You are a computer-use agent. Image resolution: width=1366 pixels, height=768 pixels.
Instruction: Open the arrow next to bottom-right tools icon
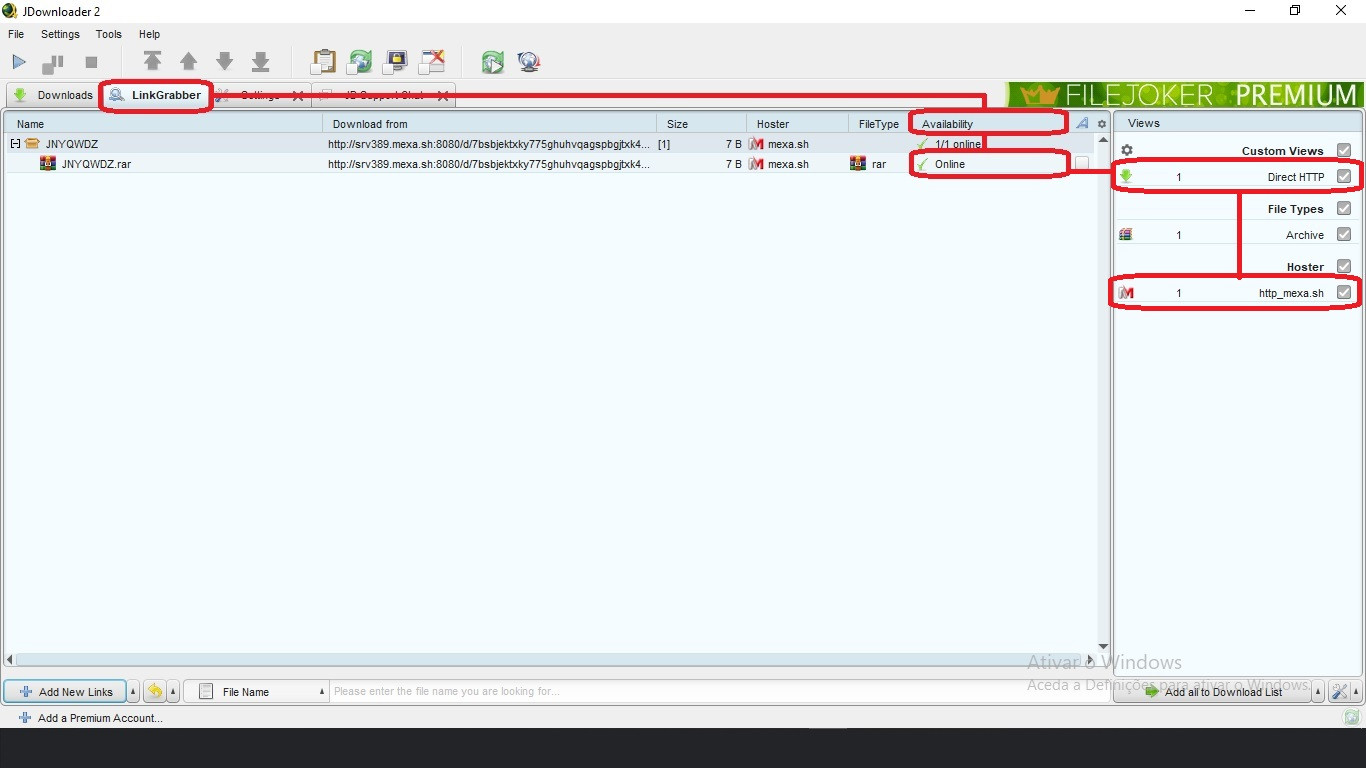click(x=1356, y=692)
